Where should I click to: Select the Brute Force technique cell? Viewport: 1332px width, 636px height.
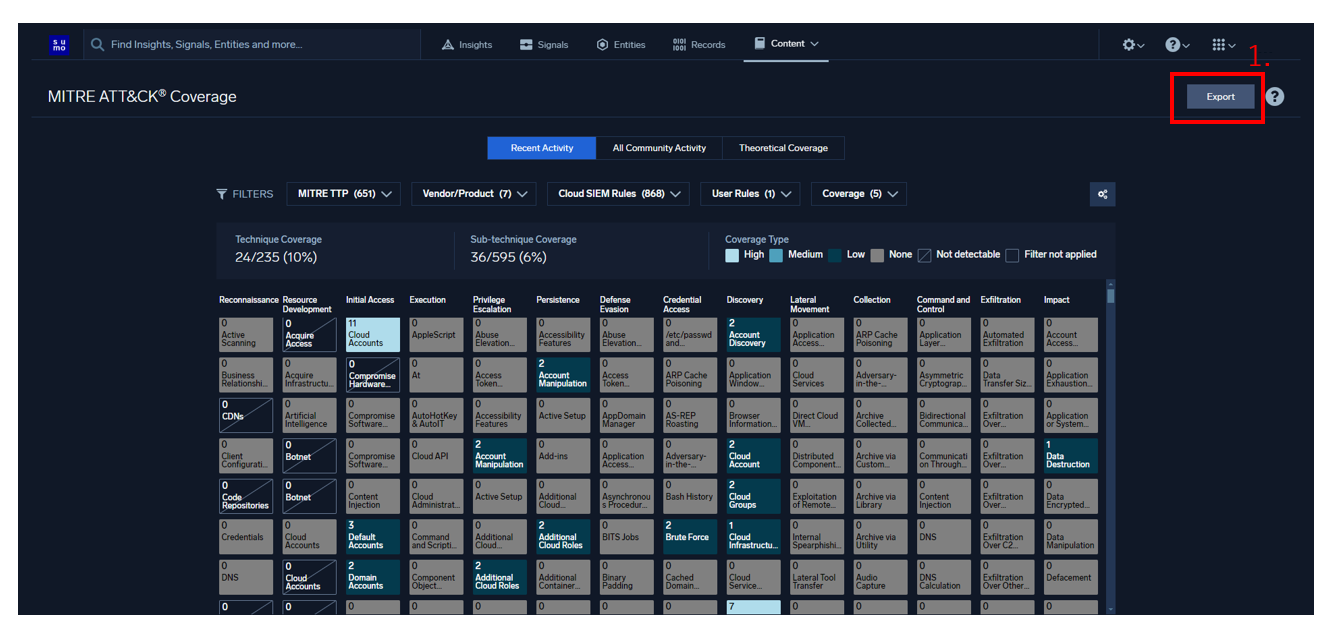click(x=690, y=536)
